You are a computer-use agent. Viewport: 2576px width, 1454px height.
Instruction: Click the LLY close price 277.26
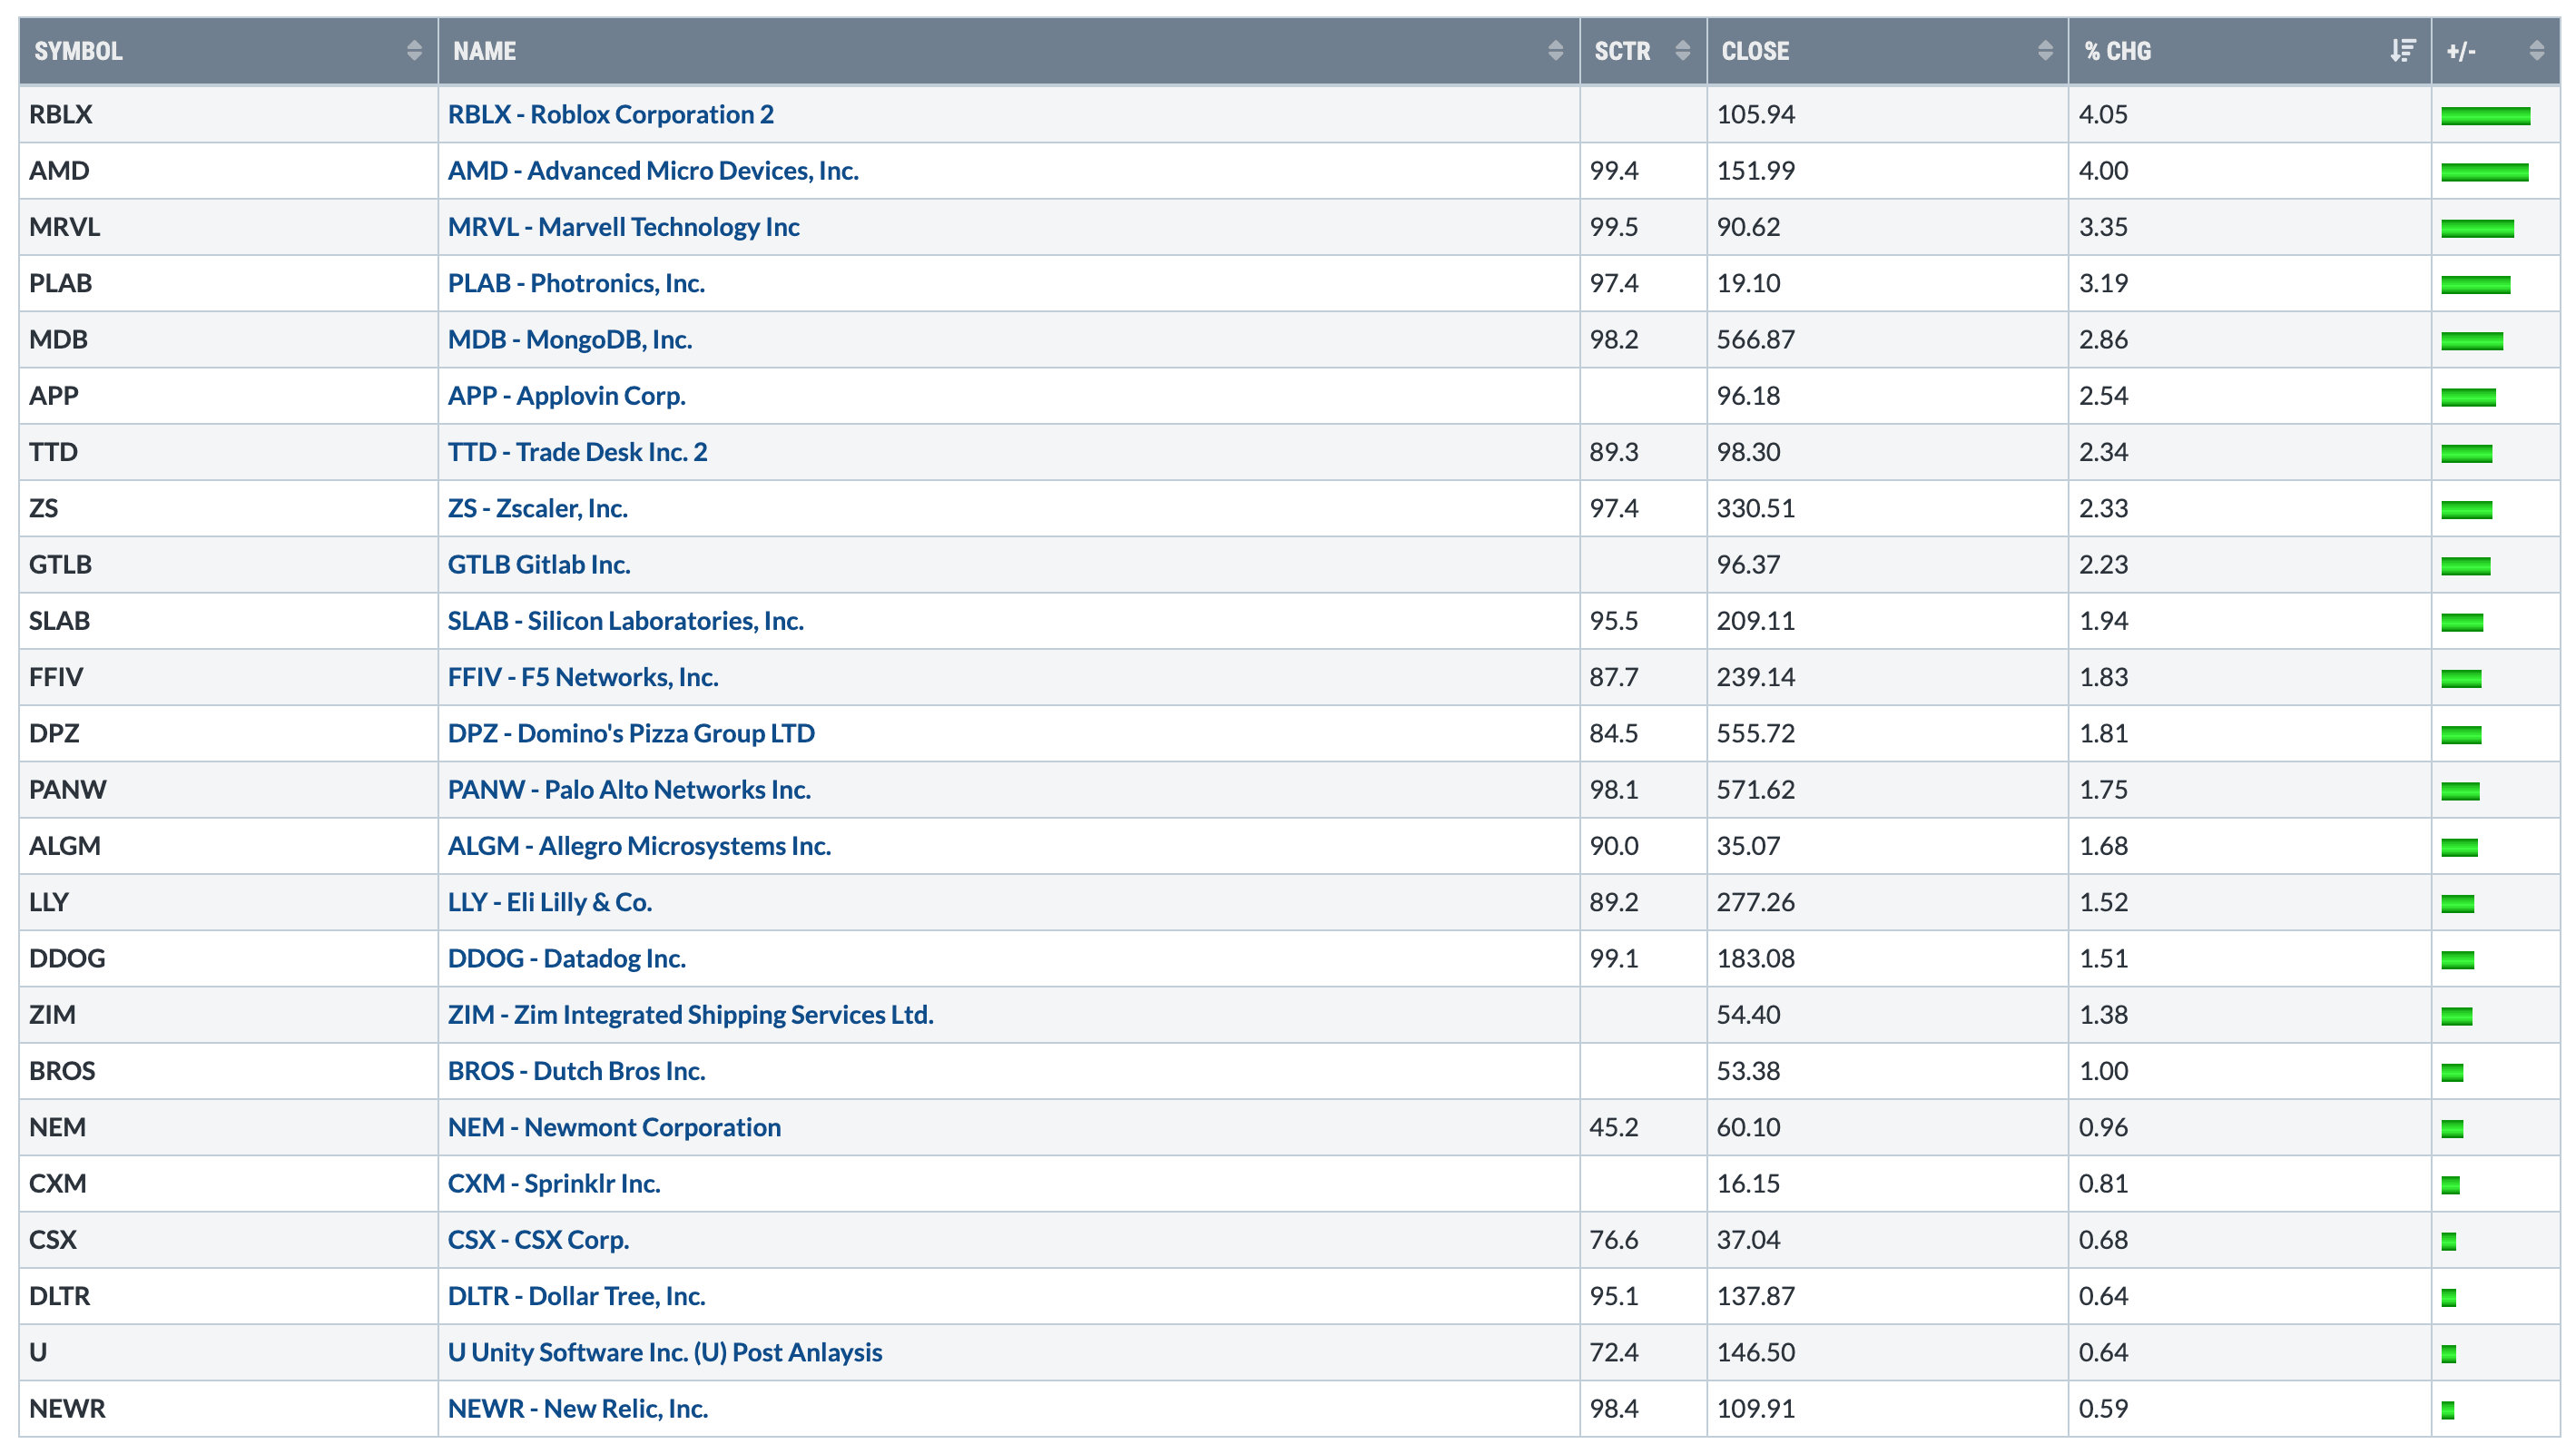coord(1755,903)
